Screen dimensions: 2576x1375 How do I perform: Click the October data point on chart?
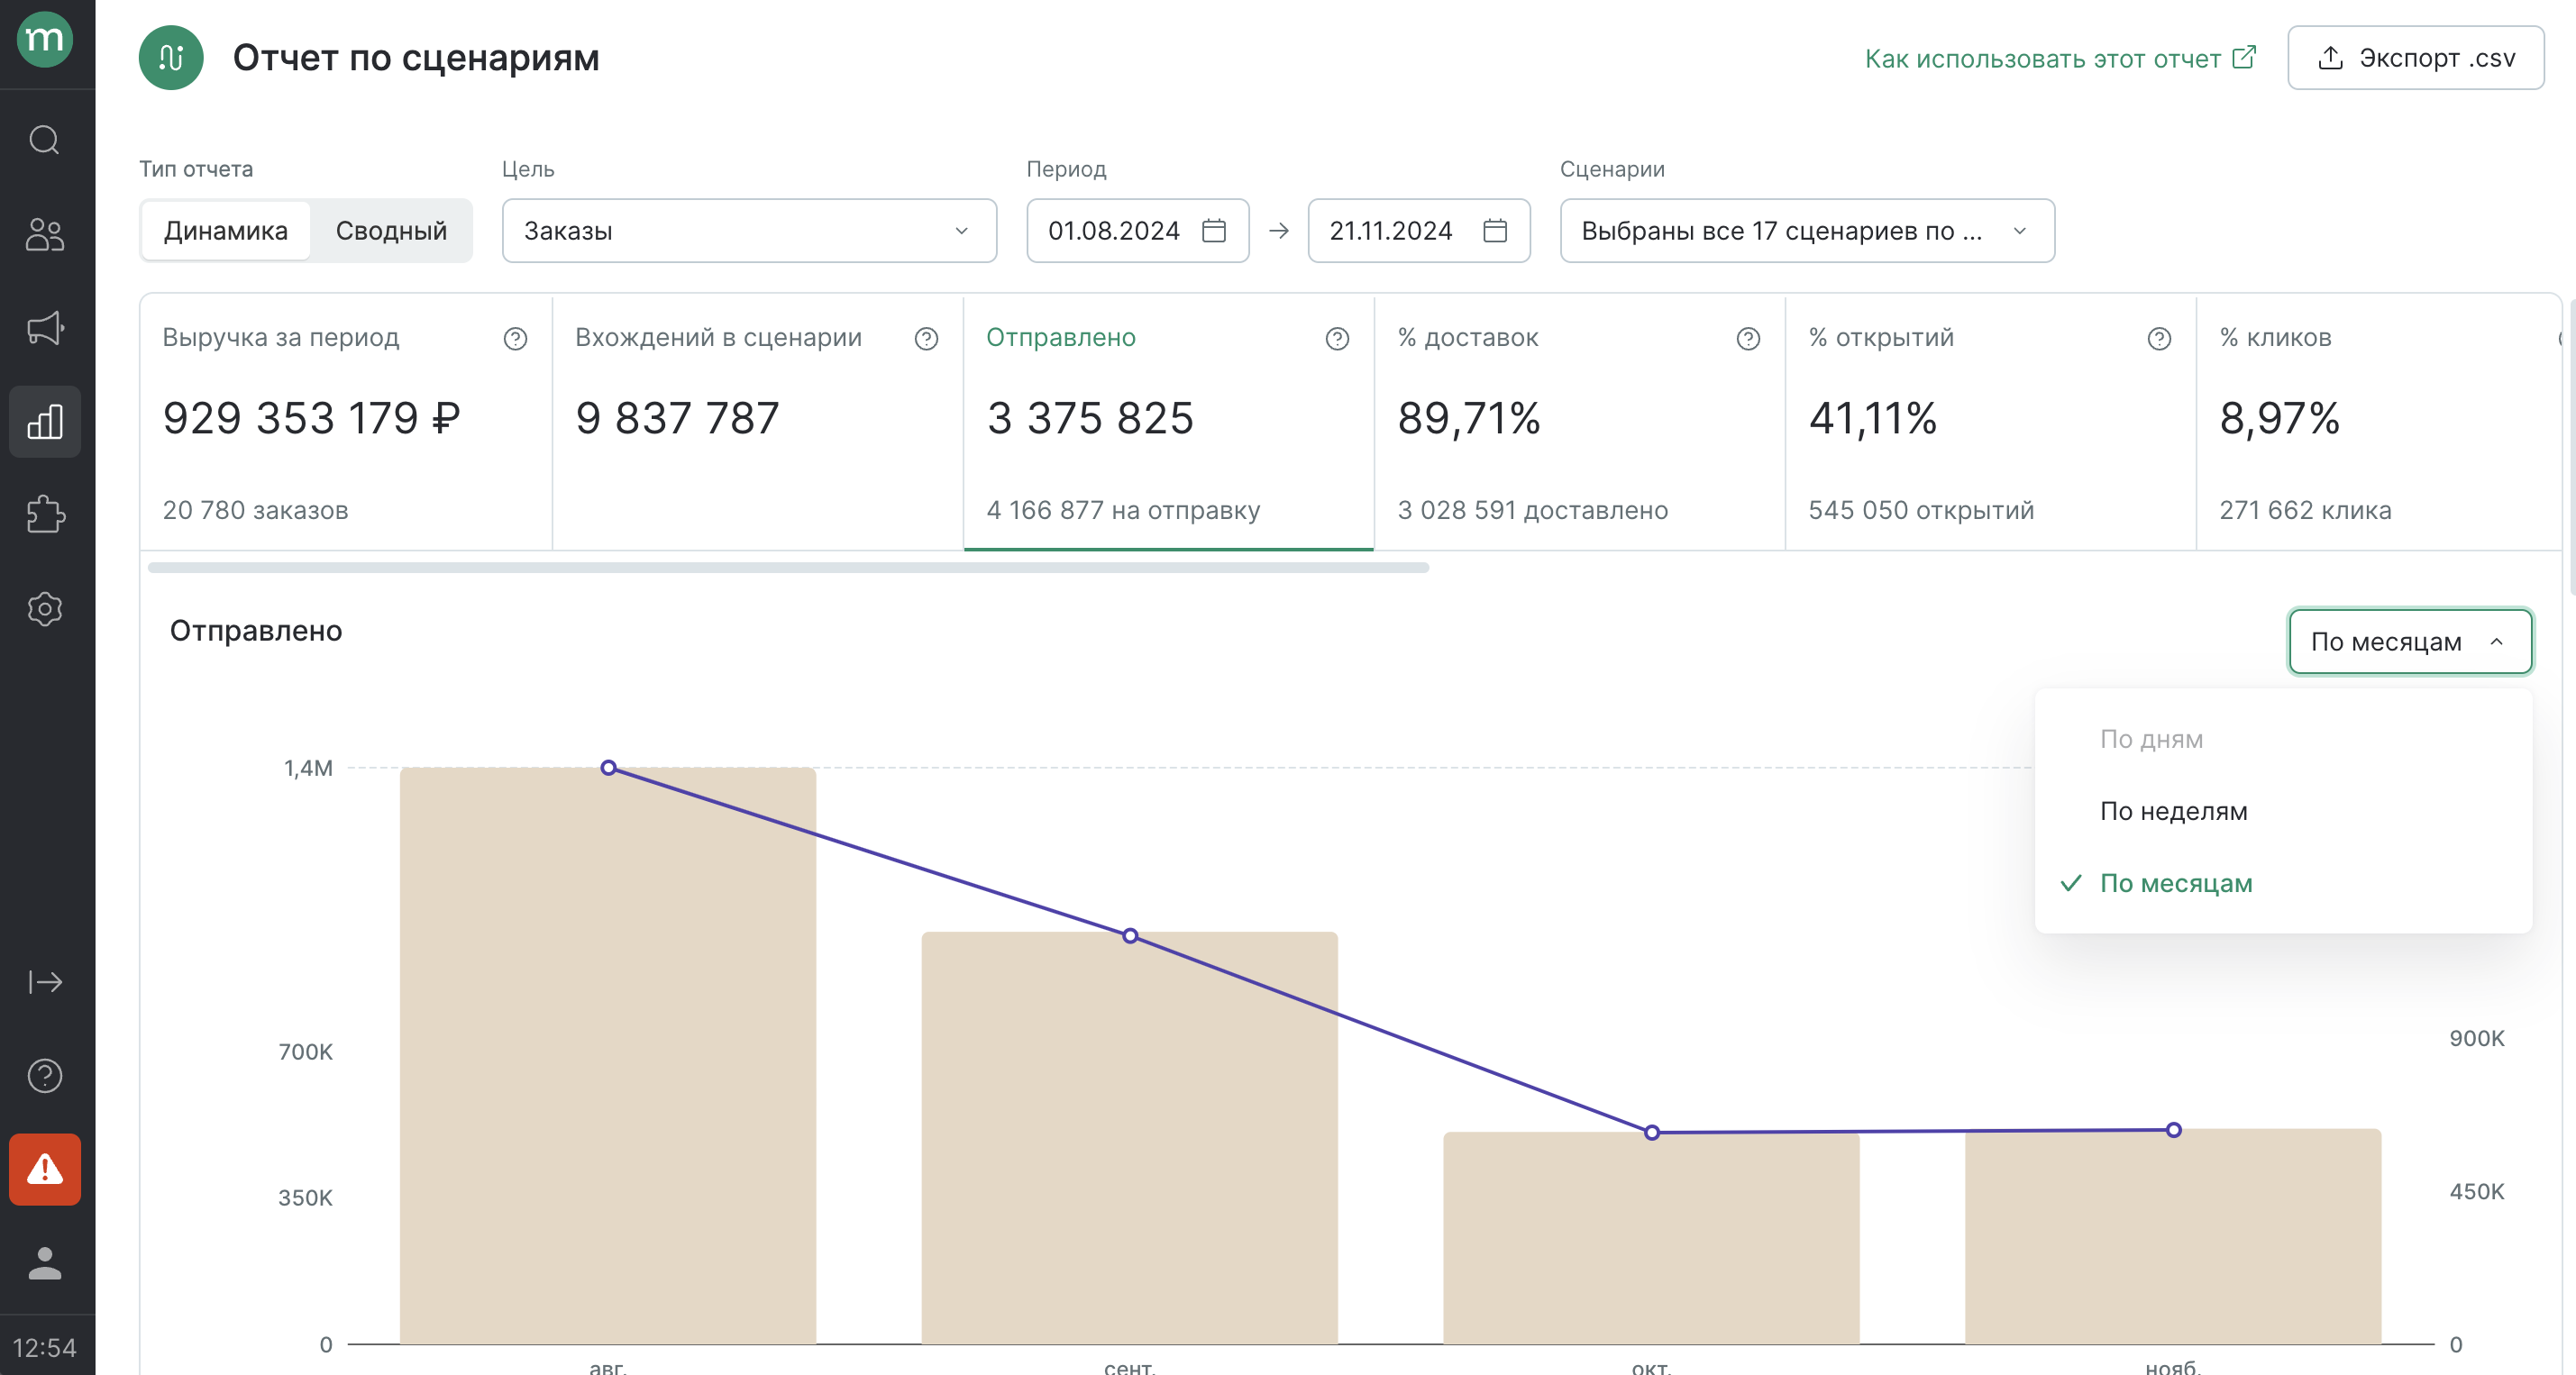(1652, 1133)
